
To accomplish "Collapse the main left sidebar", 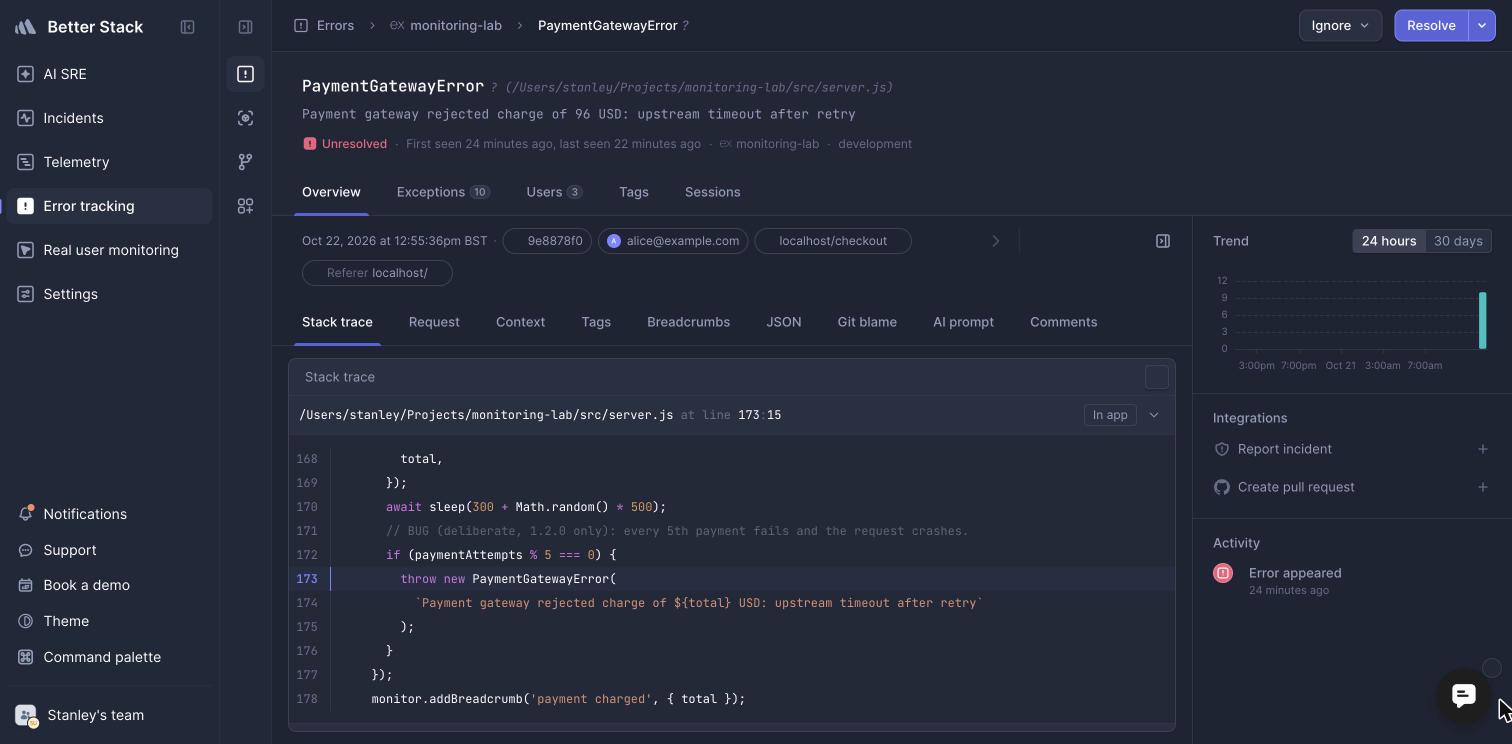I will [187, 27].
